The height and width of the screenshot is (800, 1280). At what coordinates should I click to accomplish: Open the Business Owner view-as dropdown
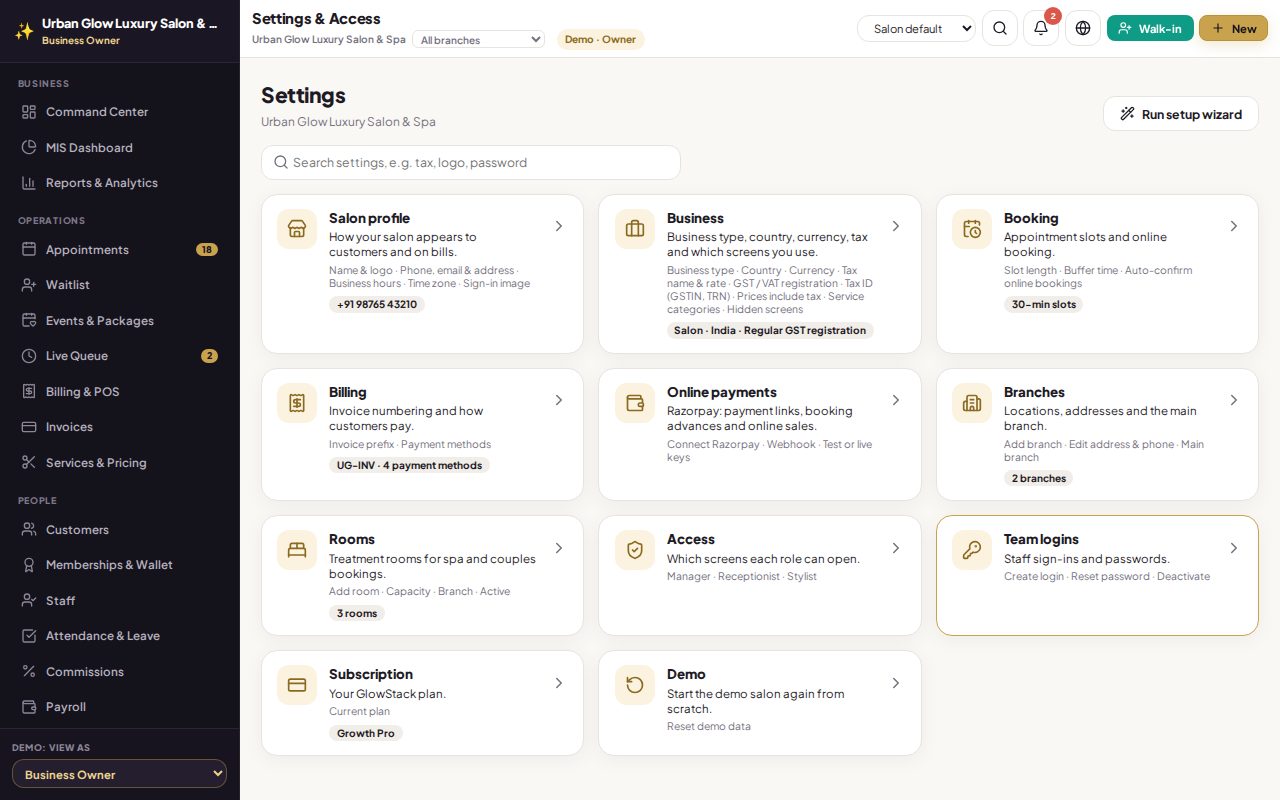pos(119,774)
